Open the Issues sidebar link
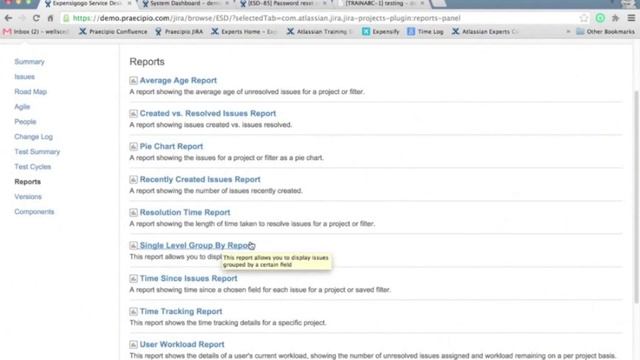 (x=24, y=77)
